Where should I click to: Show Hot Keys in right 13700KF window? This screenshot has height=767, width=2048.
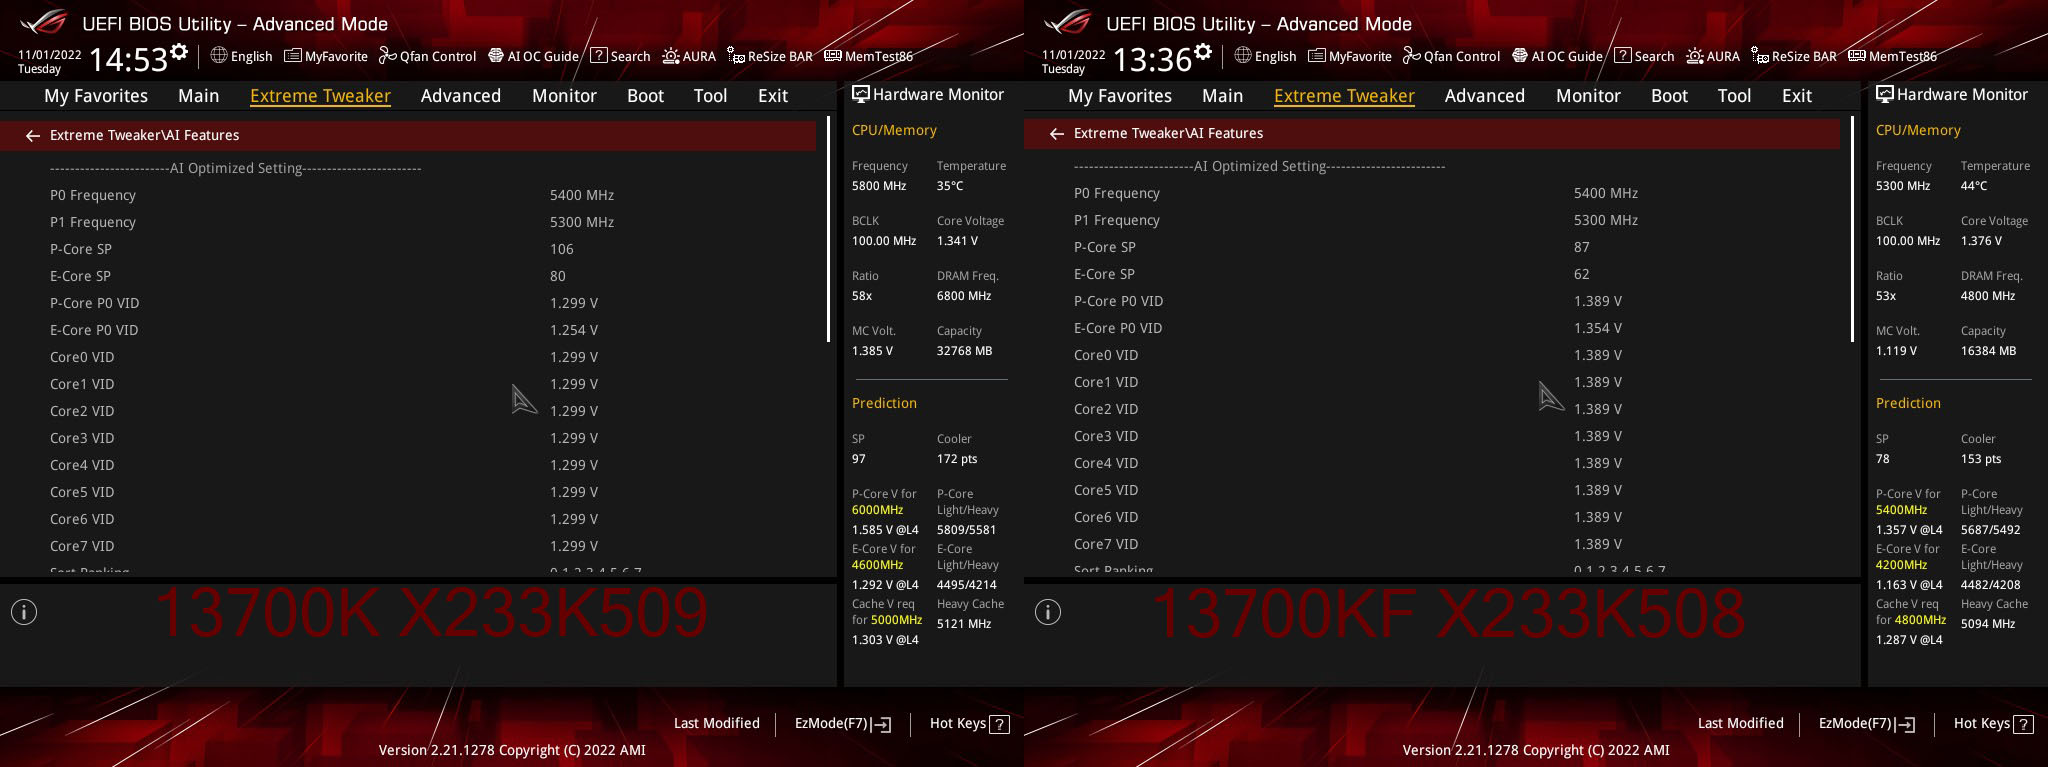(1993, 724)
